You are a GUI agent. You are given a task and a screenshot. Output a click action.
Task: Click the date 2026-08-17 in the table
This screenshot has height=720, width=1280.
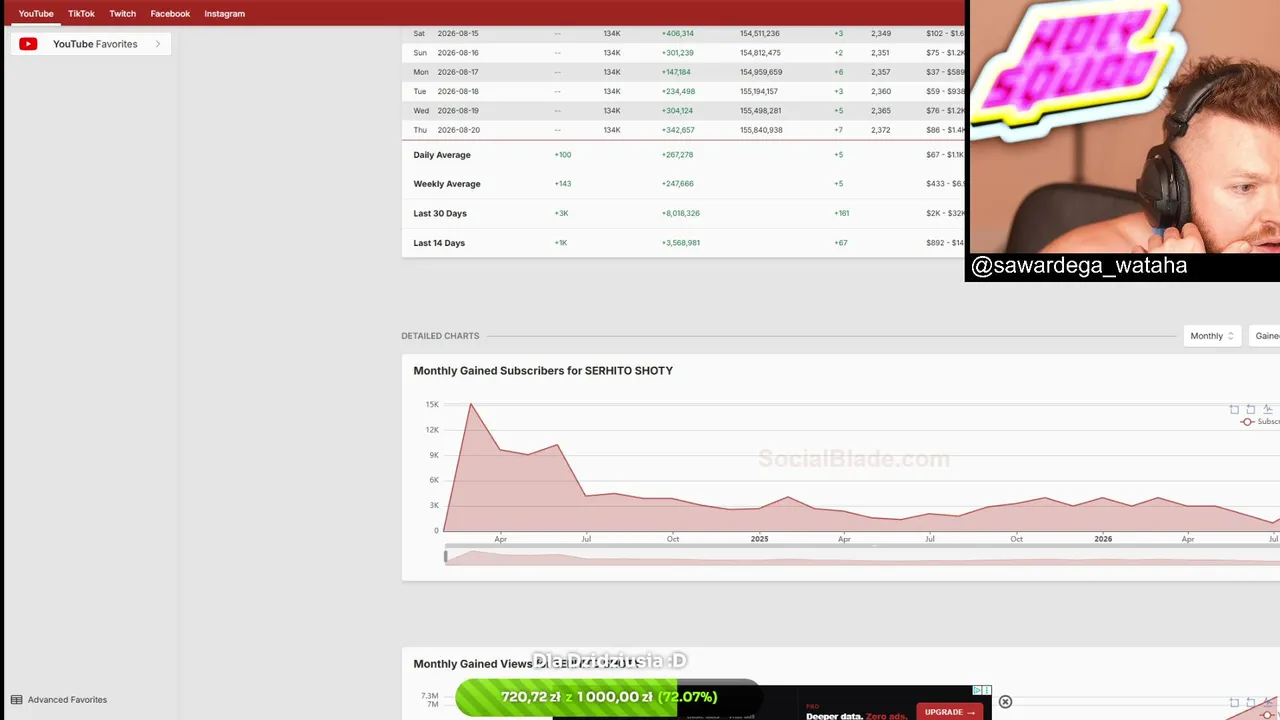click(x=458, y=72)
